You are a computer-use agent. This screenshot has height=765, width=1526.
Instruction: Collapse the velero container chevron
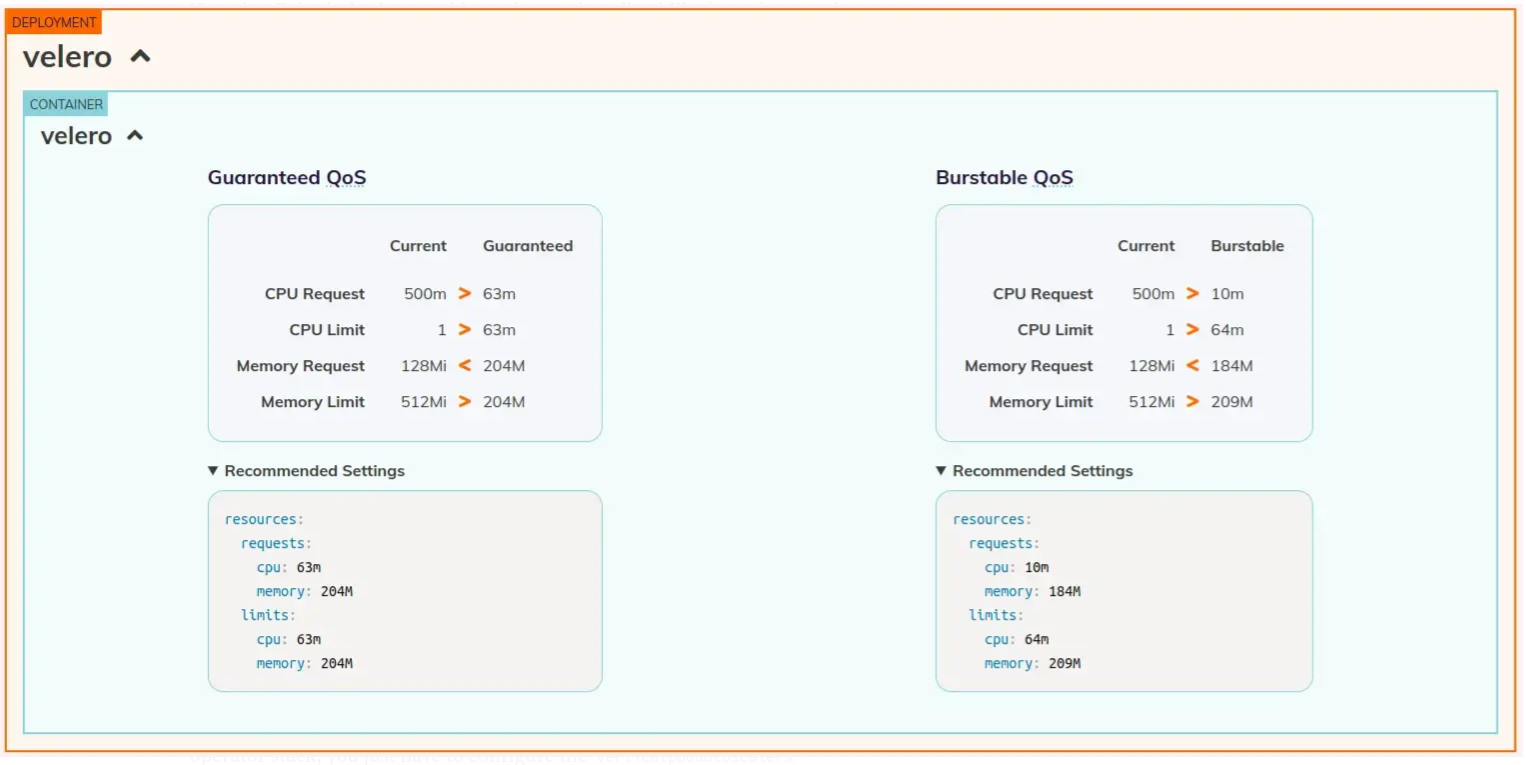tap(135, 136)
